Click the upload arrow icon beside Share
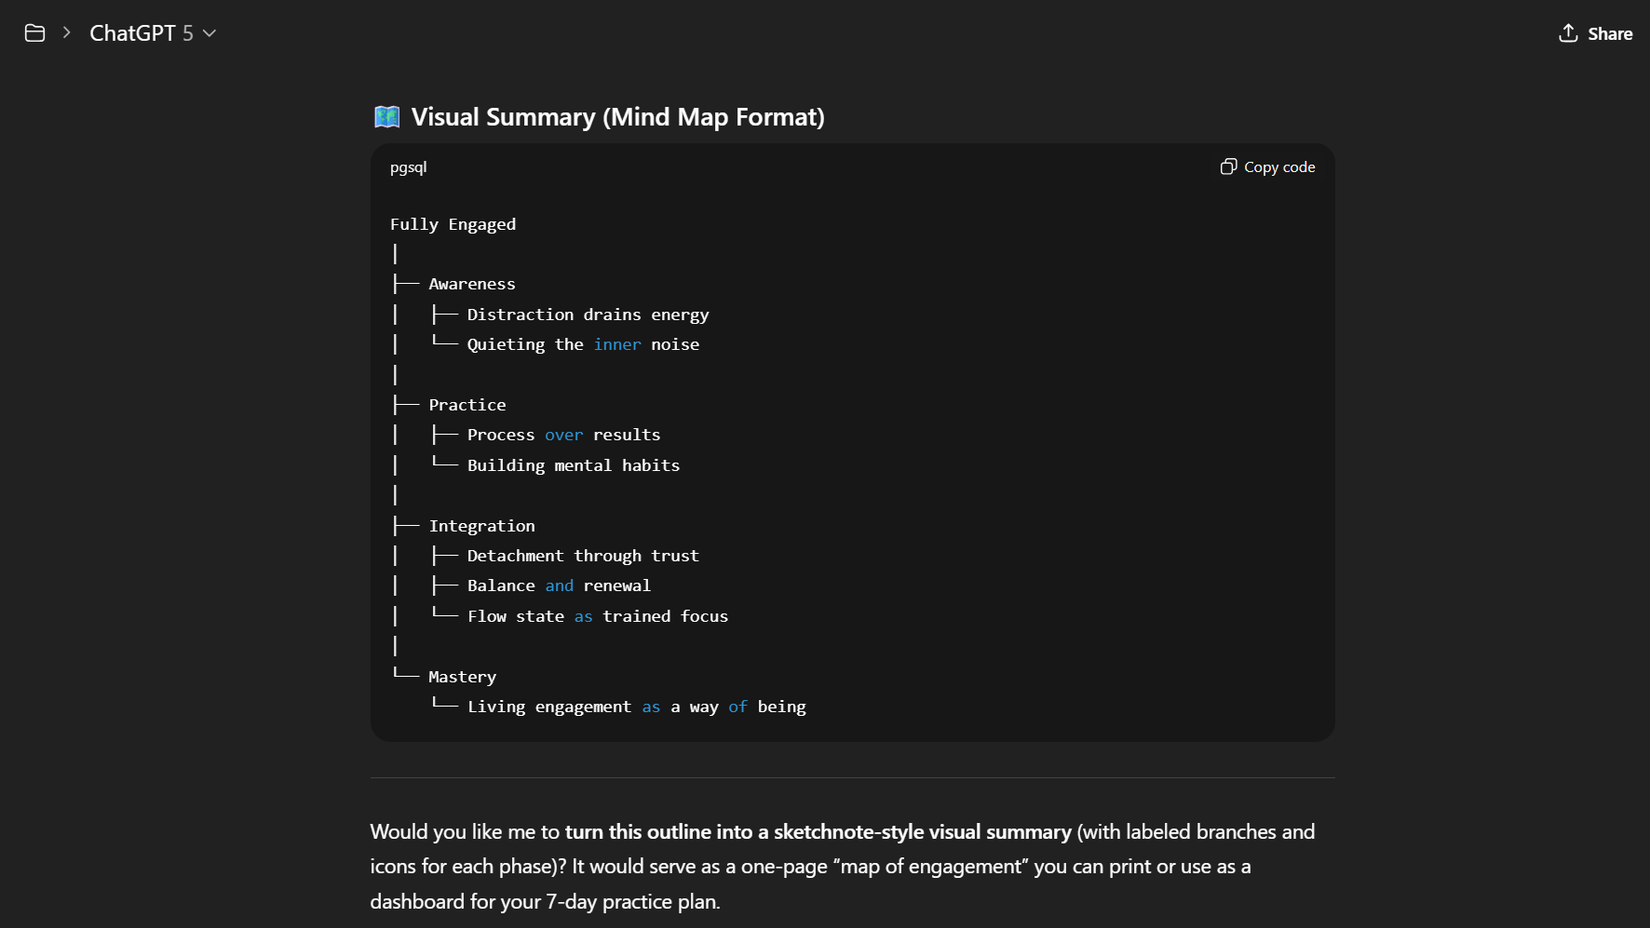Viewport: 1650px width, 928px height. (1568, 33)
